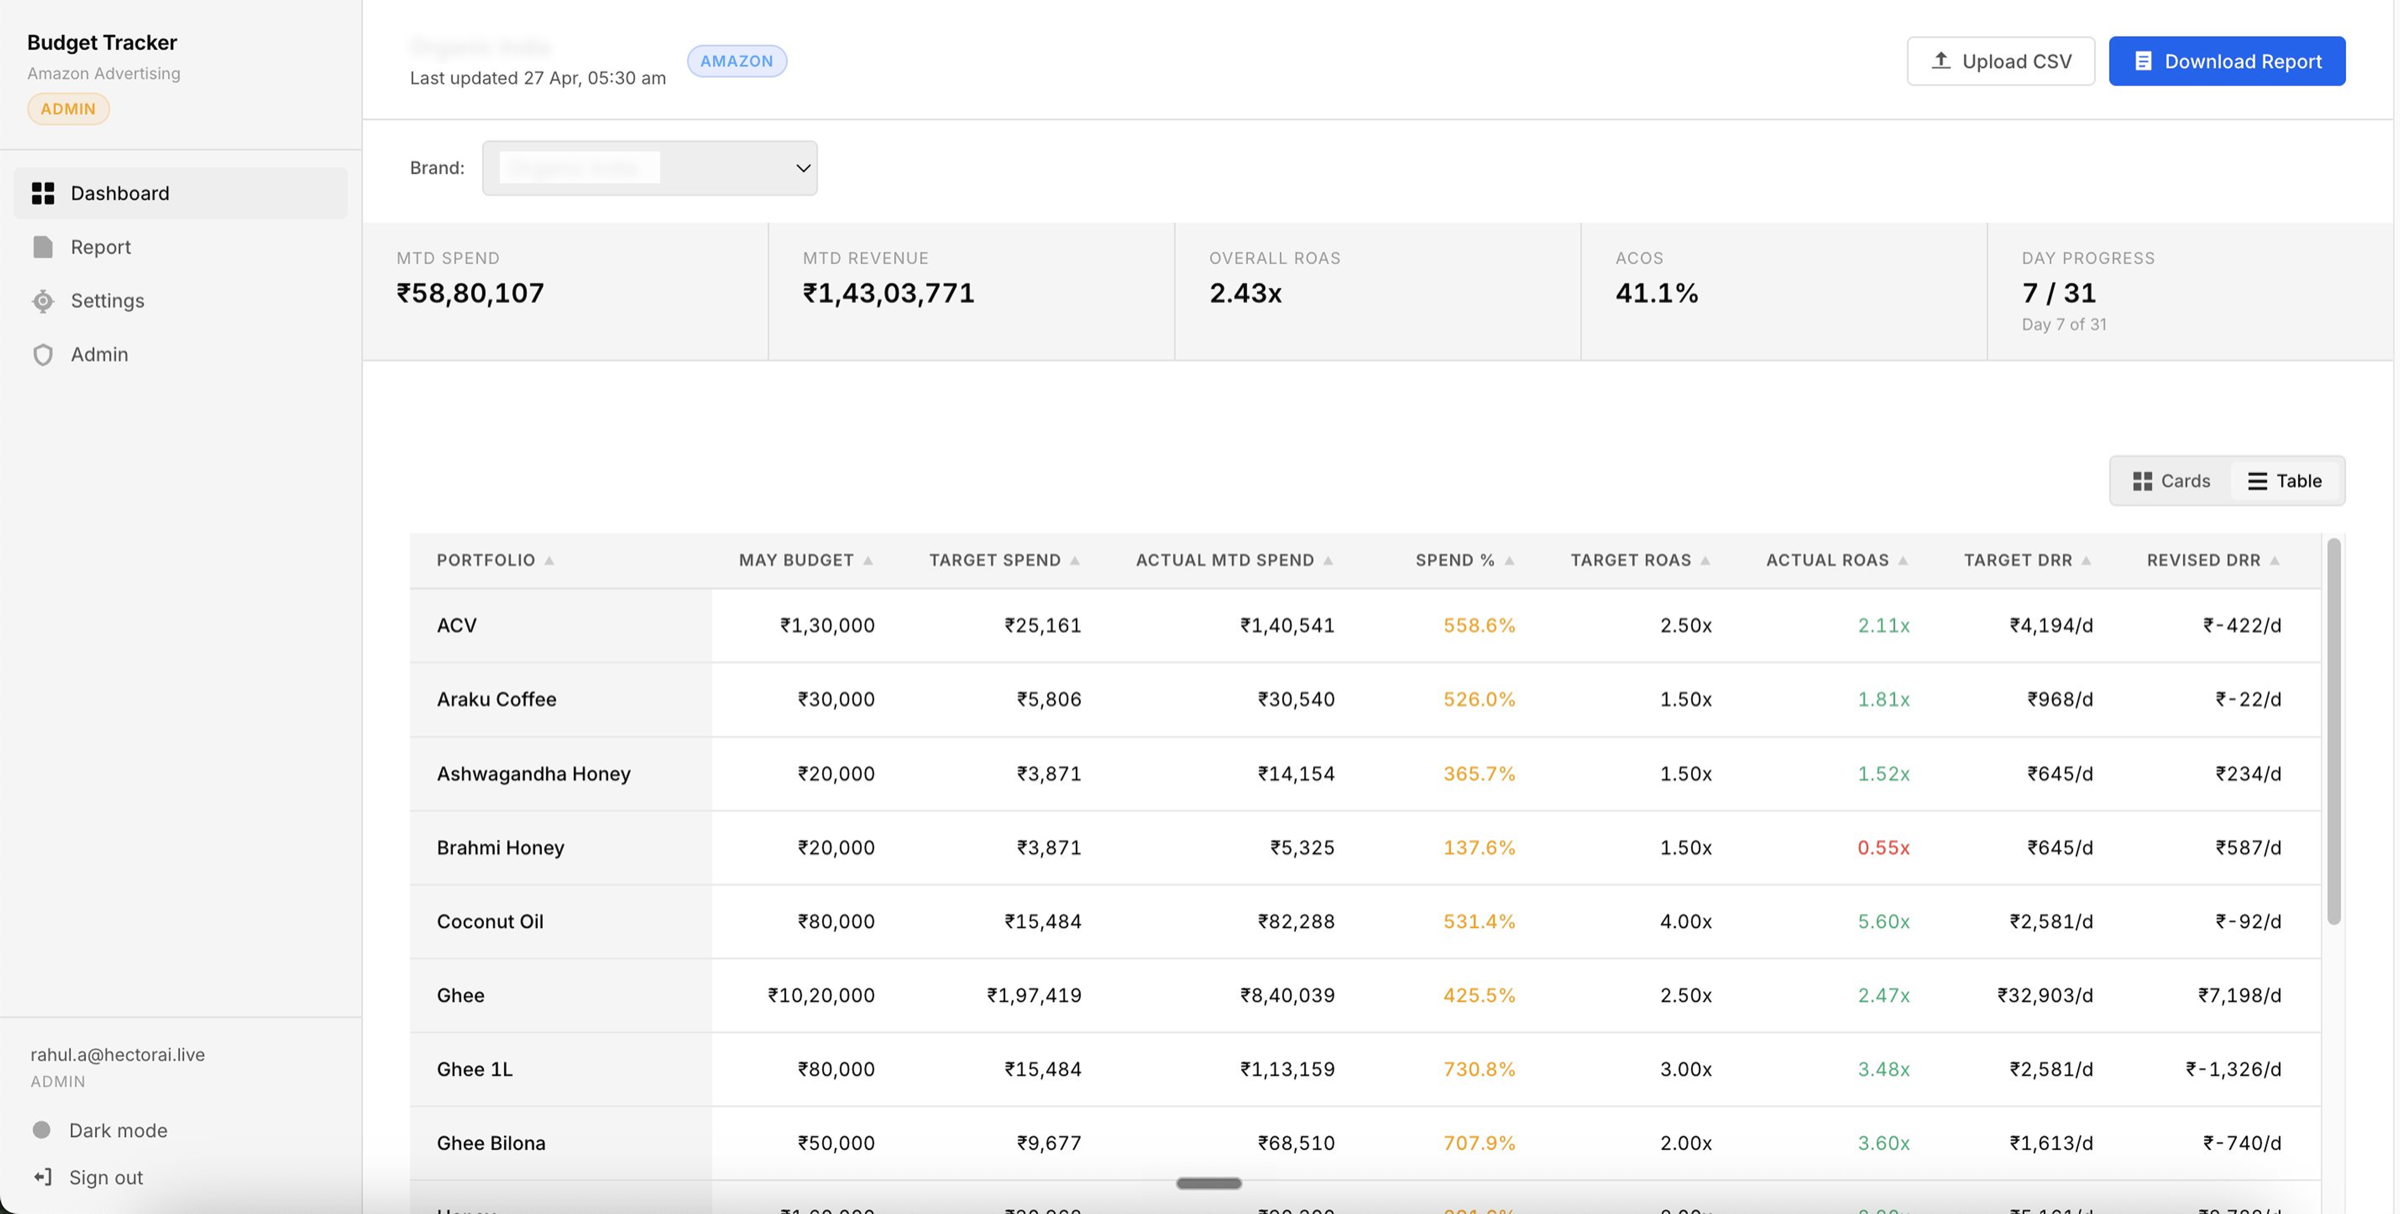Screen dimensions: 2400x1214
Task: Click the Sign out arrow icon
Action: (x=42, y=1177)
